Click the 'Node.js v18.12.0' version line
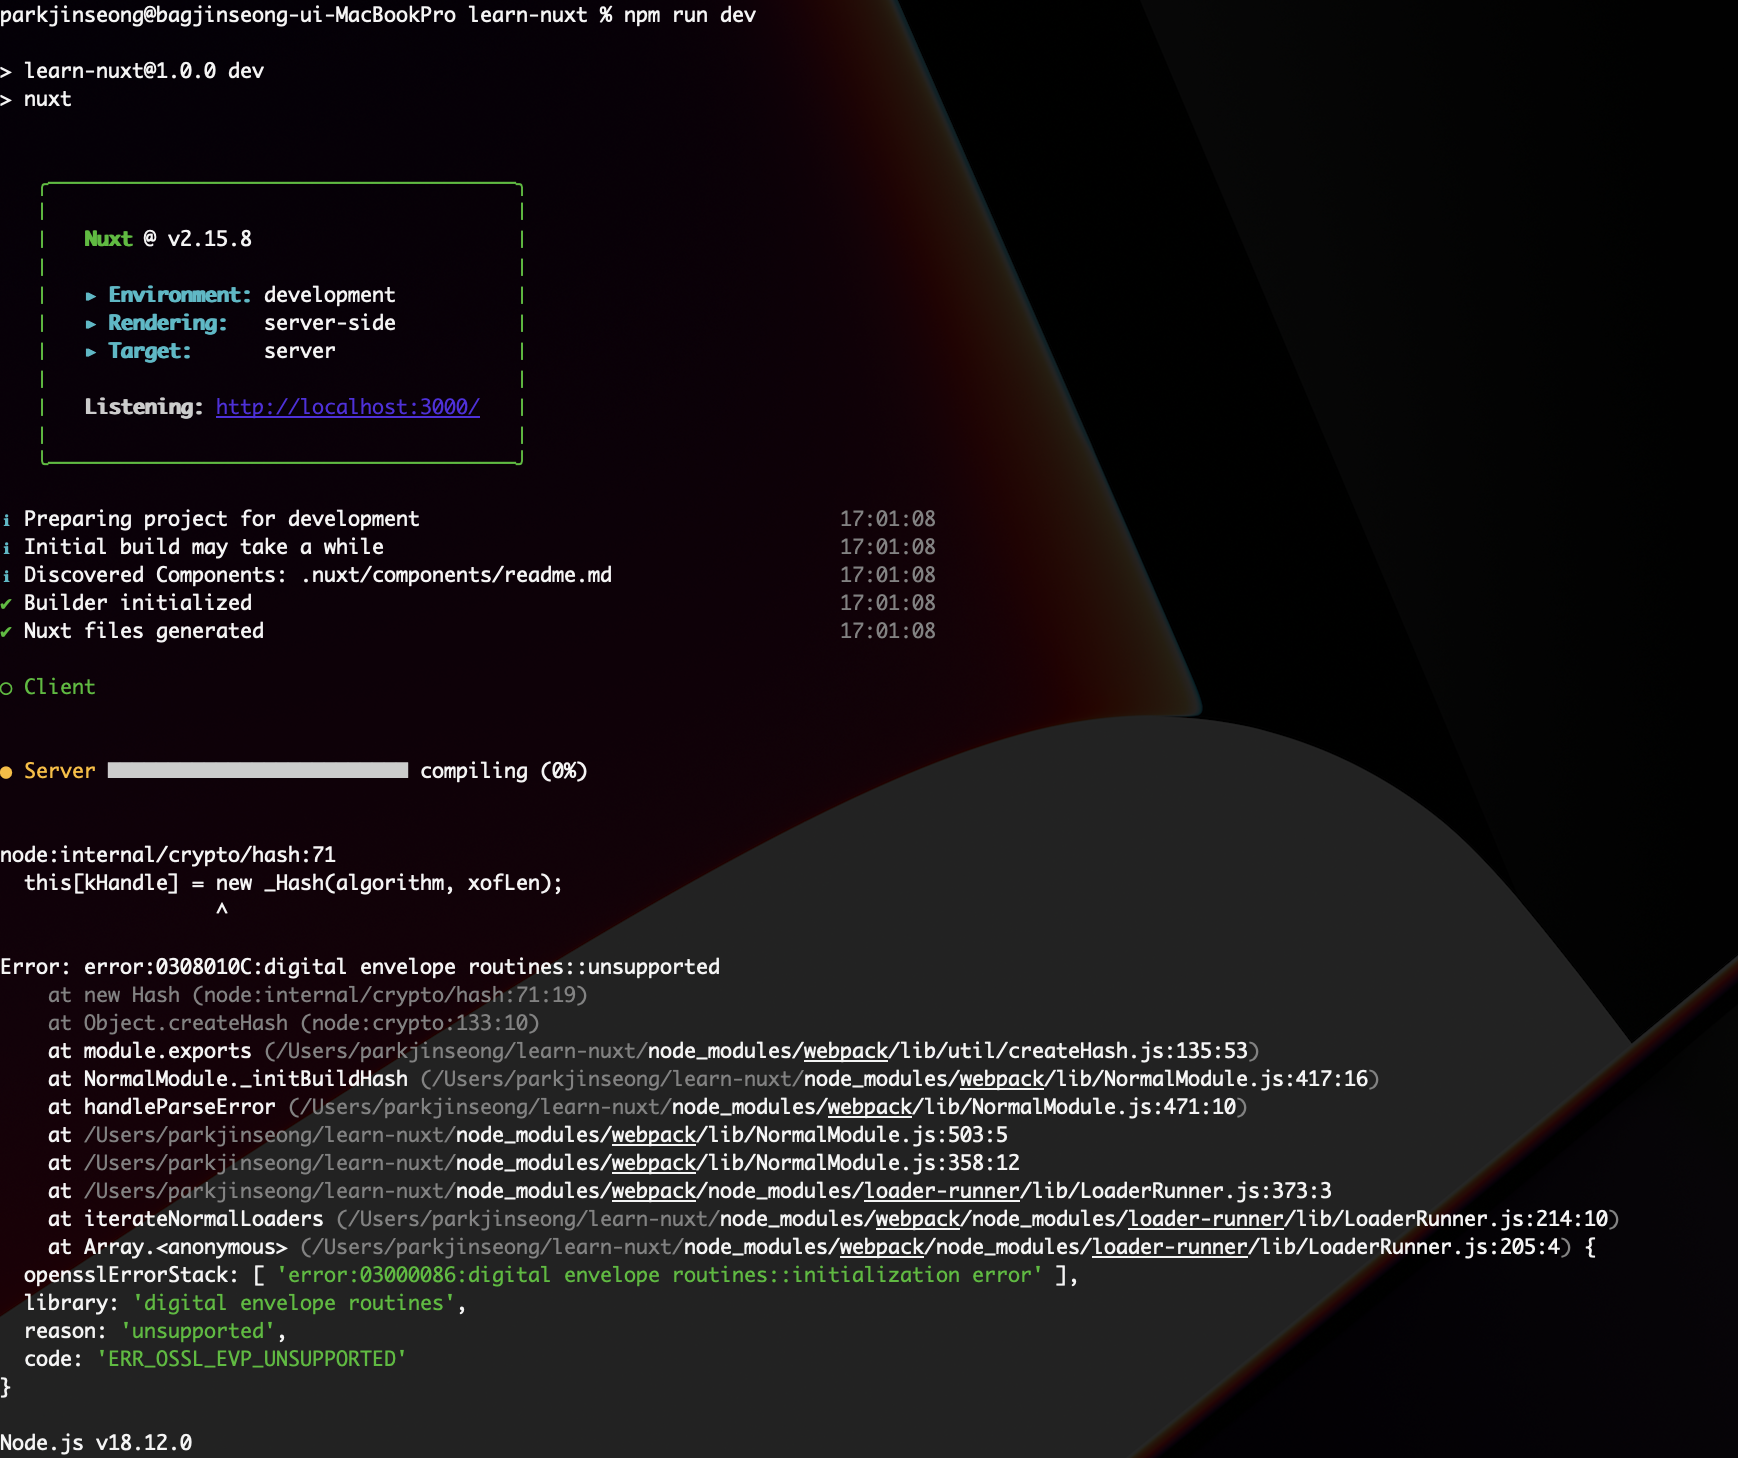Screen dimensions: 1738x1458 point(96,1443)
